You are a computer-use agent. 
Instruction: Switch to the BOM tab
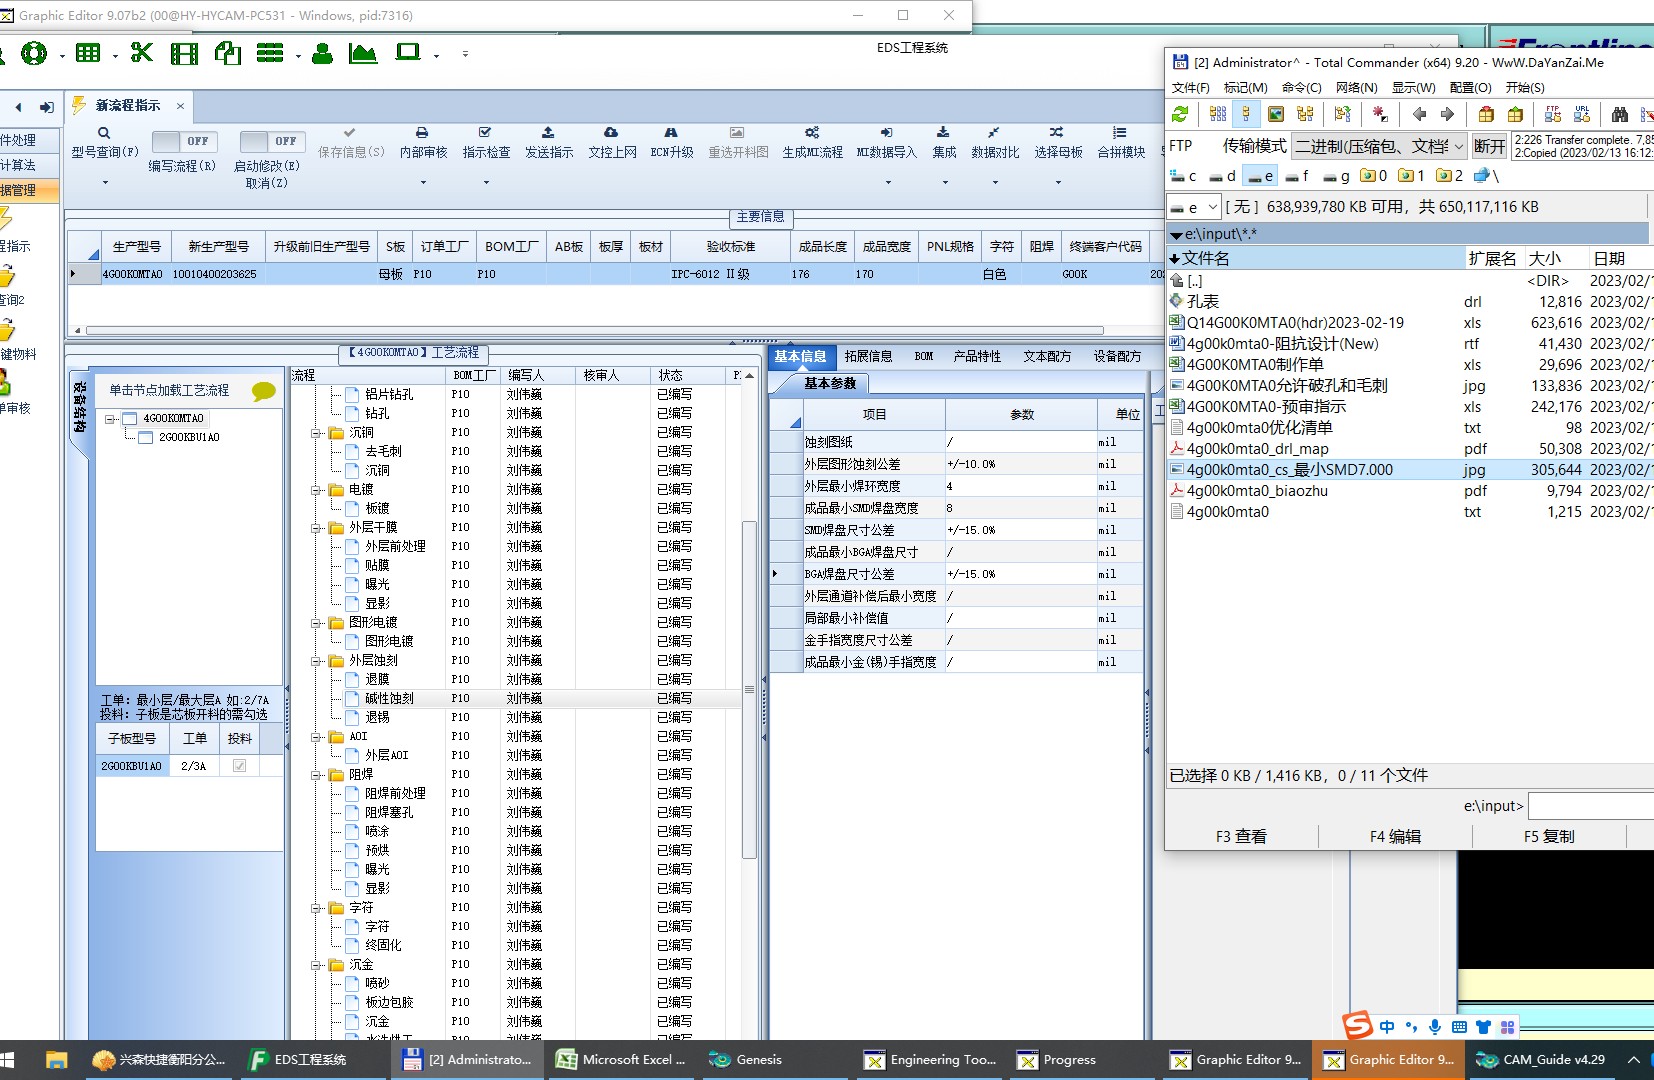923,356
